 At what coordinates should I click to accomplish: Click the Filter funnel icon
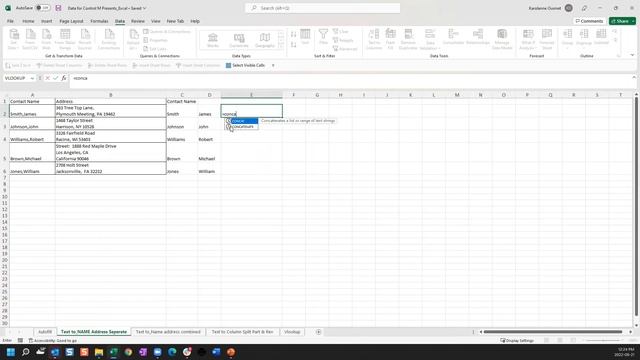click(x=323, y=37)
